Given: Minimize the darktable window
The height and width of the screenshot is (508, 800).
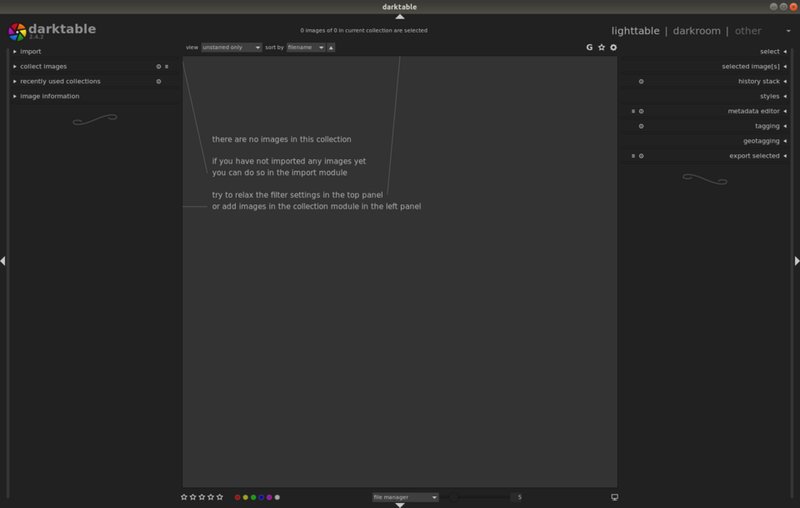Looking at the screenshot, I should pos(773,7).
